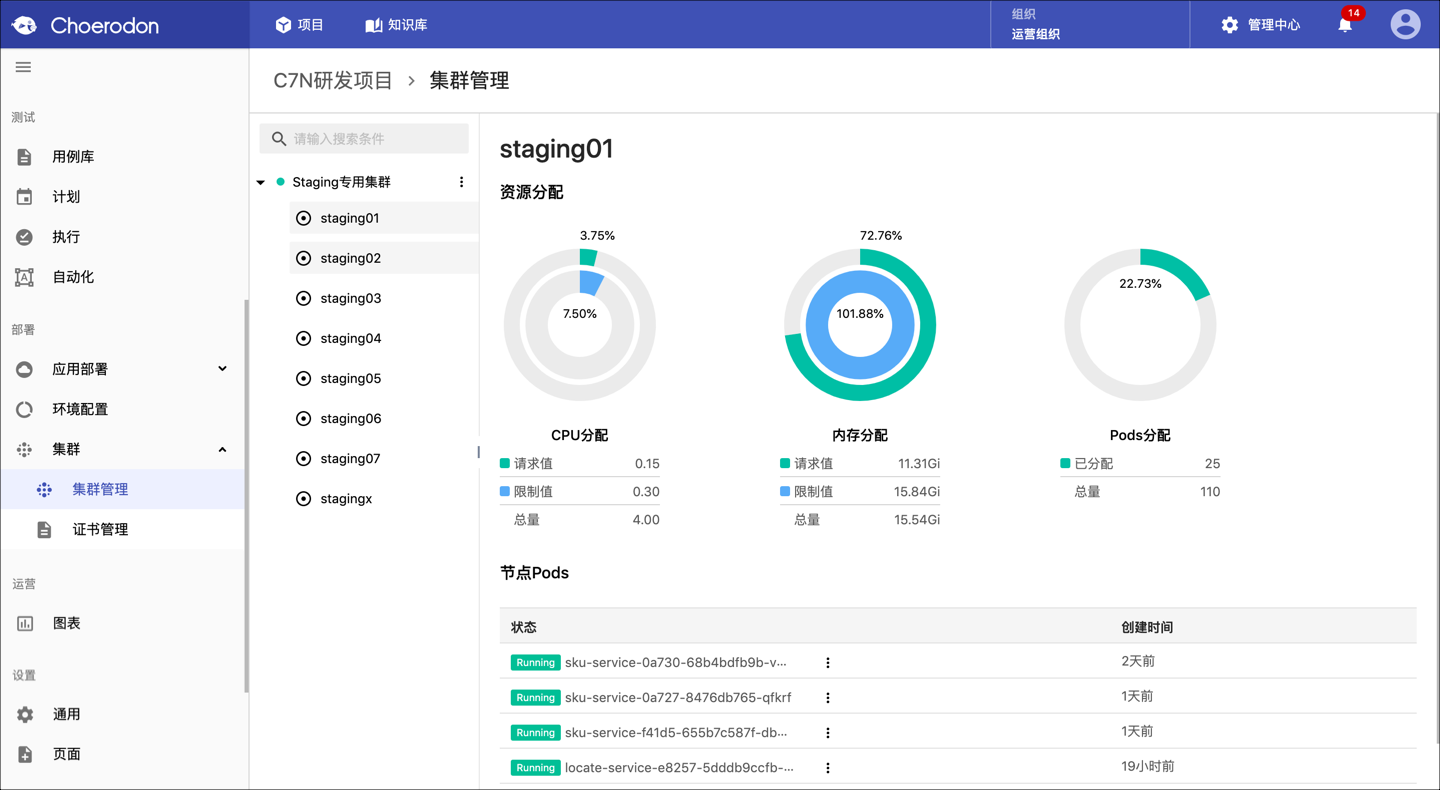Open the 知识库 book icon menu
Screen dimensions: 1440x790
pos(374,25)
